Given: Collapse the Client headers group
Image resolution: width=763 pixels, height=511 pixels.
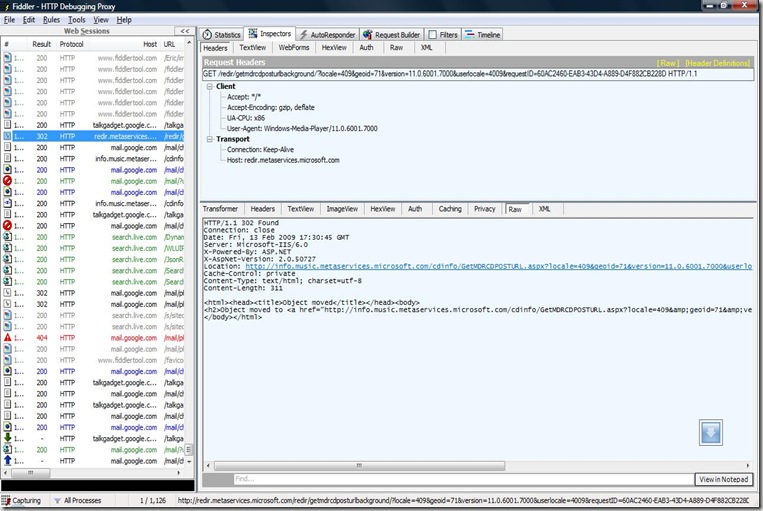Looking at the screenshot, I should point(210,86).
